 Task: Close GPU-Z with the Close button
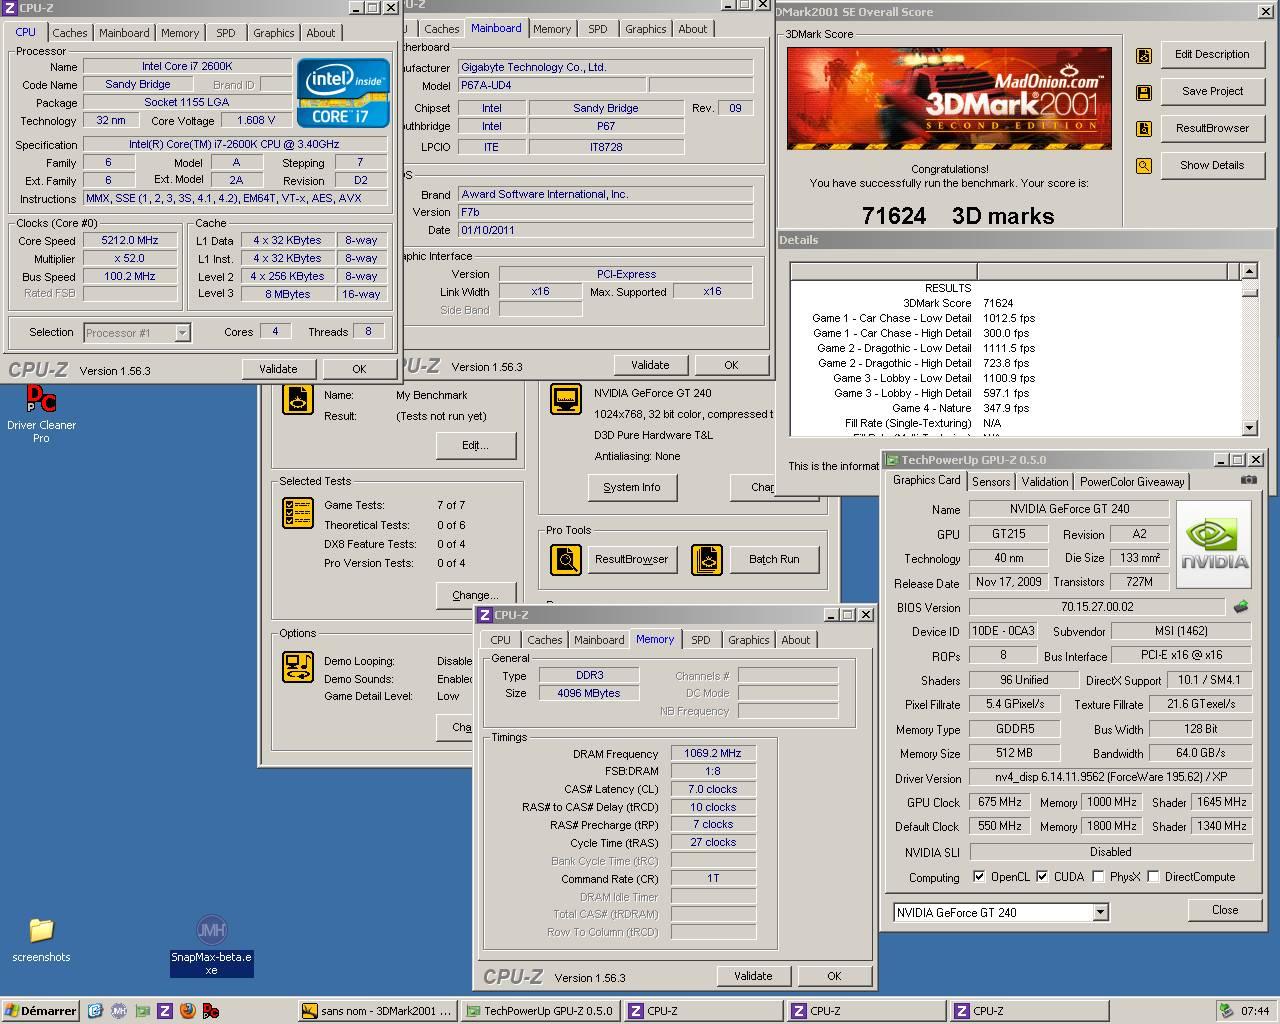(1225, 910)
